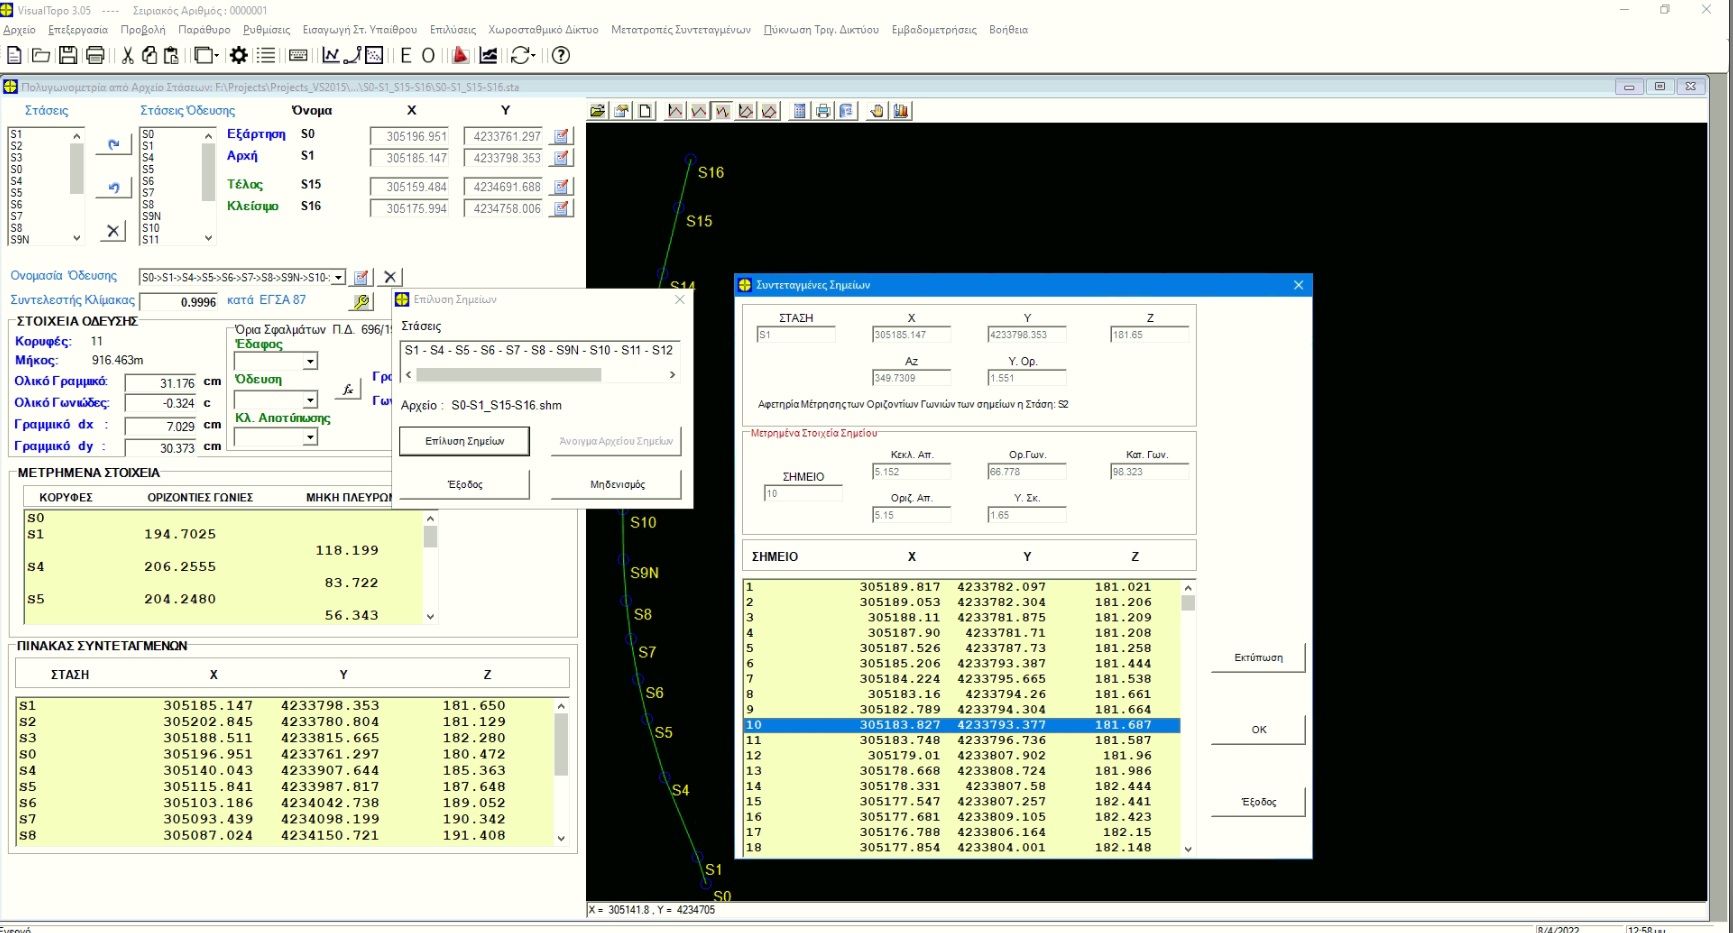The image size is (1733, 933).
Task: Click the red AutoCAD export toolbar icon
Action: pos(460,55)
